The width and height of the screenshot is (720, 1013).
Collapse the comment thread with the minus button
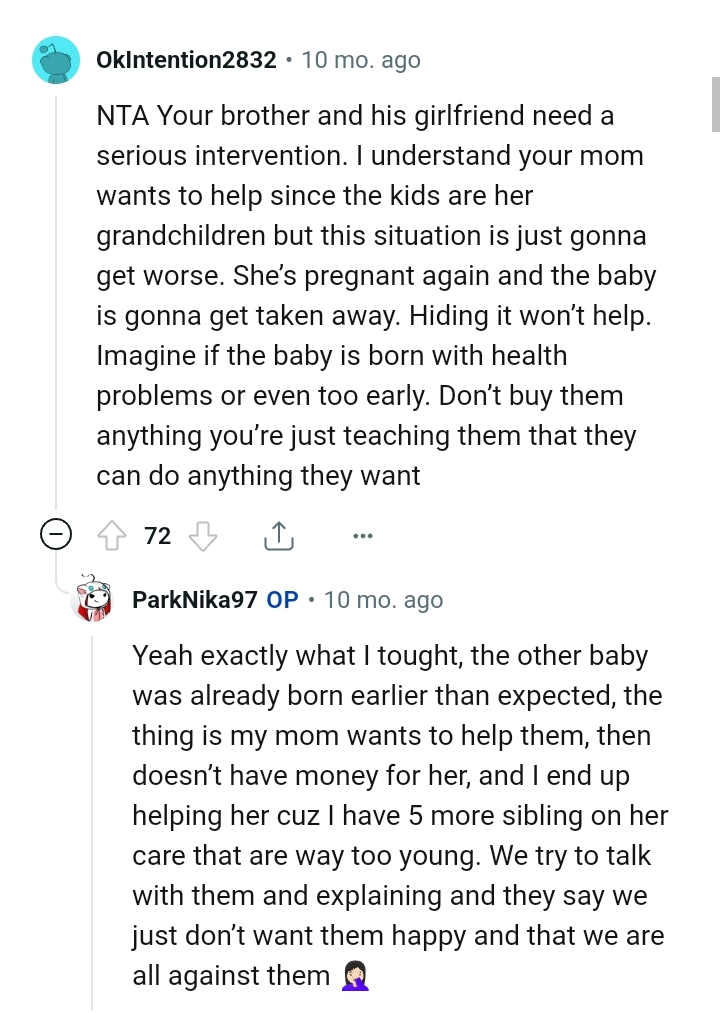[x=58, y=534]
